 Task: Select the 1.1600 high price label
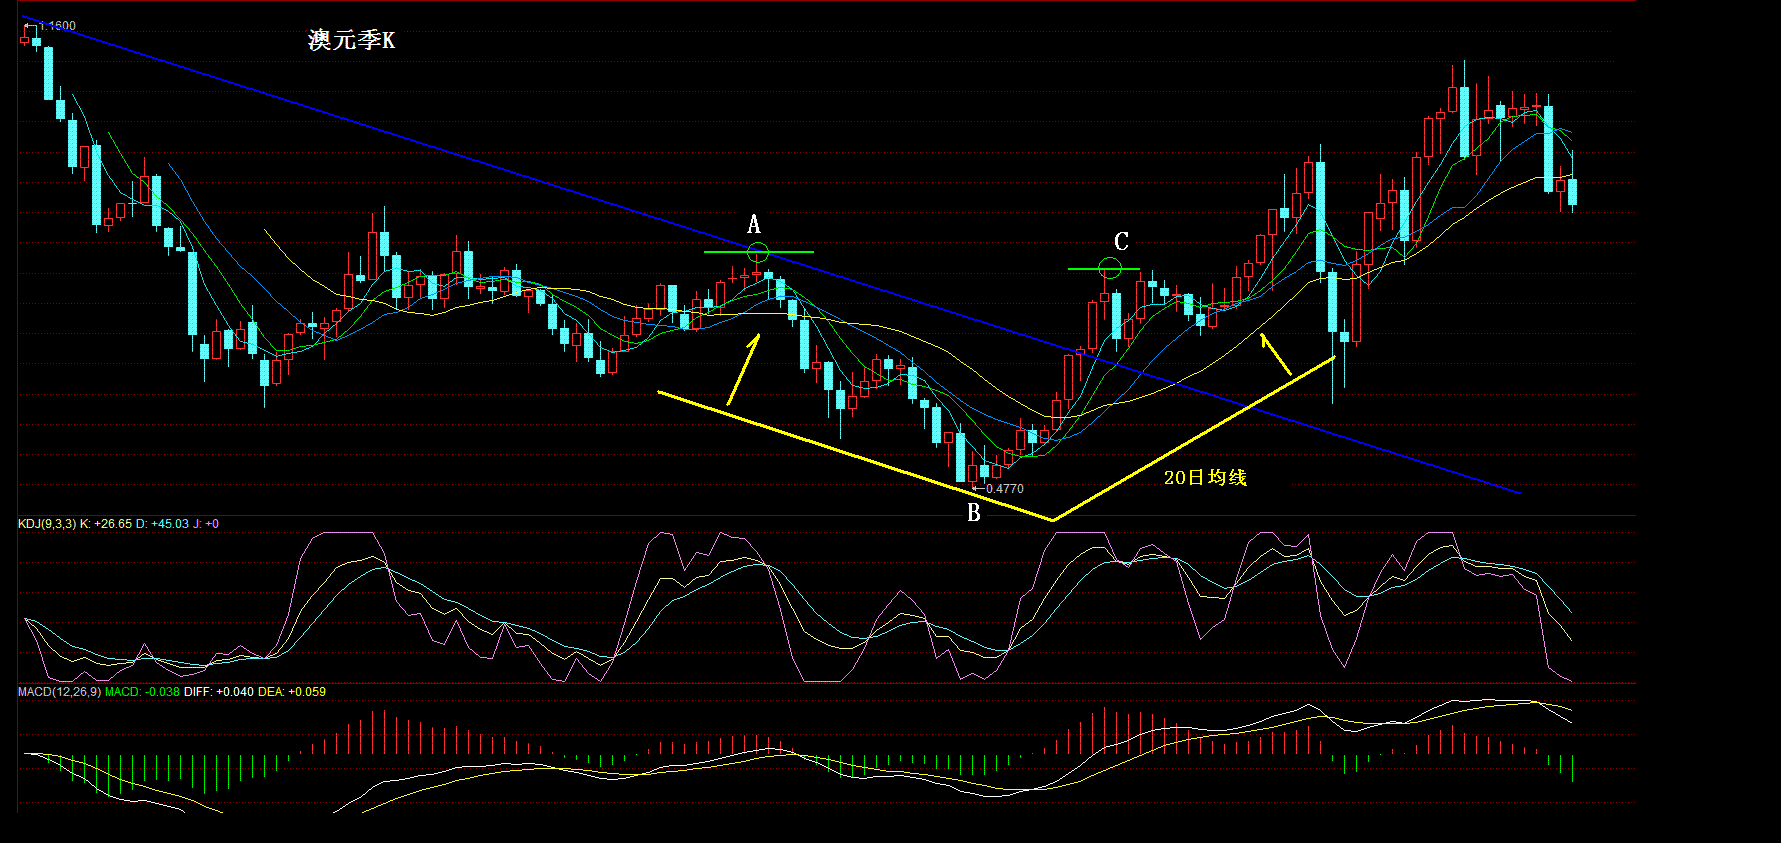tap(57, 26)
